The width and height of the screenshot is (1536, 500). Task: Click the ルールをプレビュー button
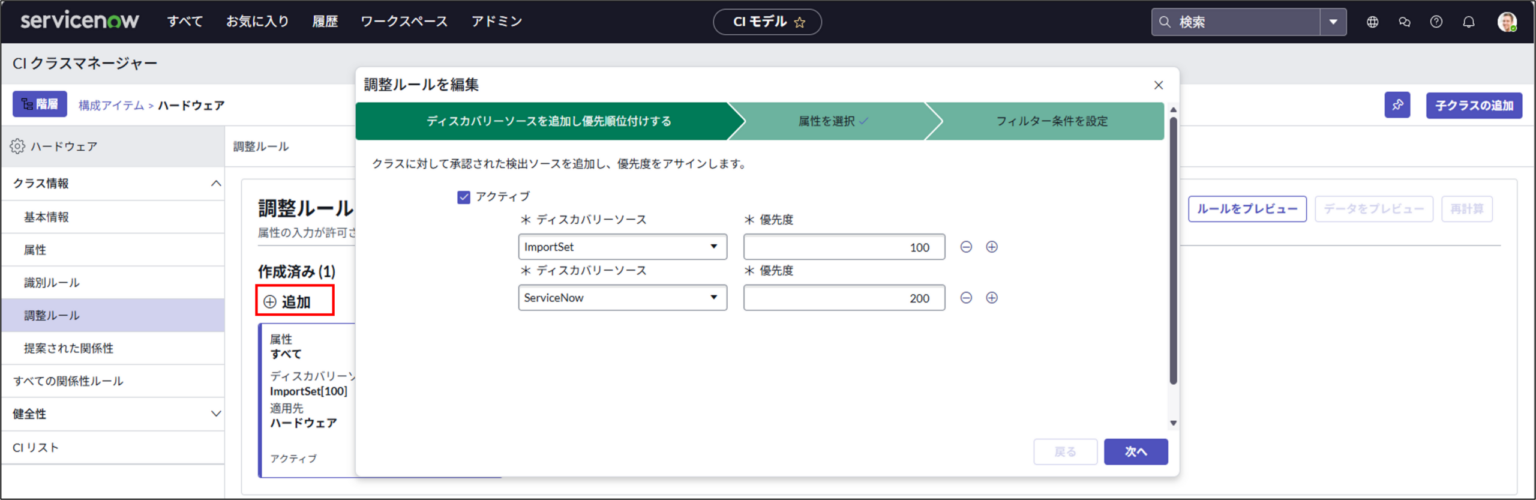pyautogui.click(x=1247, y=209)
